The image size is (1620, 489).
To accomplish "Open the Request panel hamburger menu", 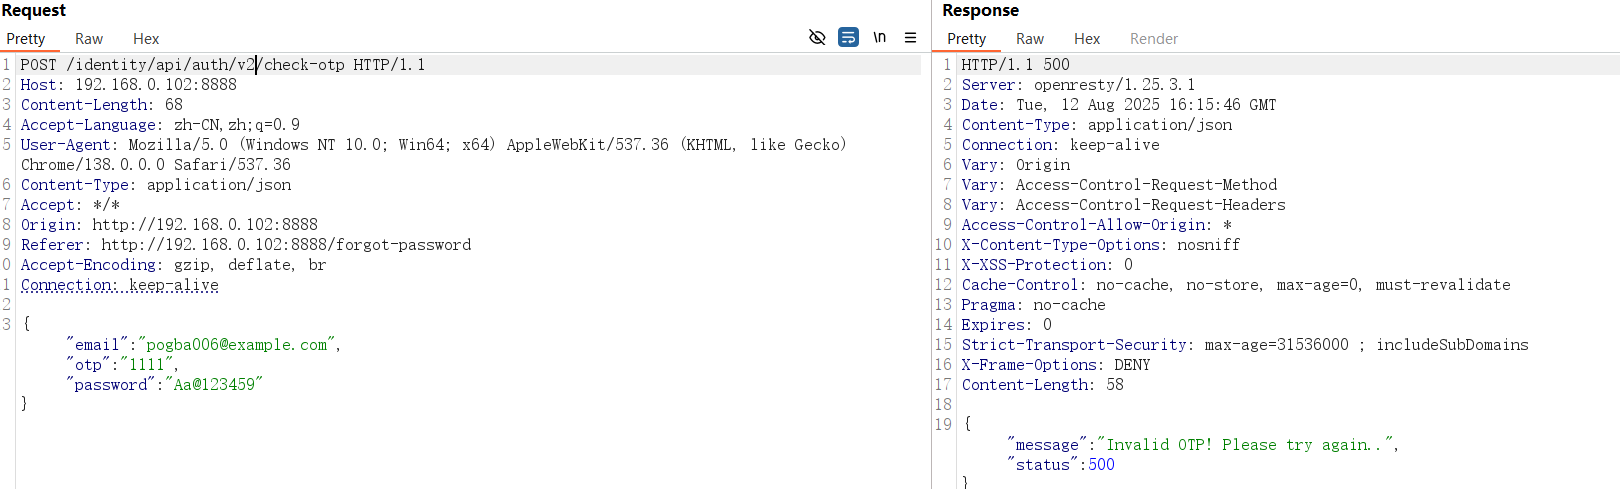I will [x=910, y=38].
